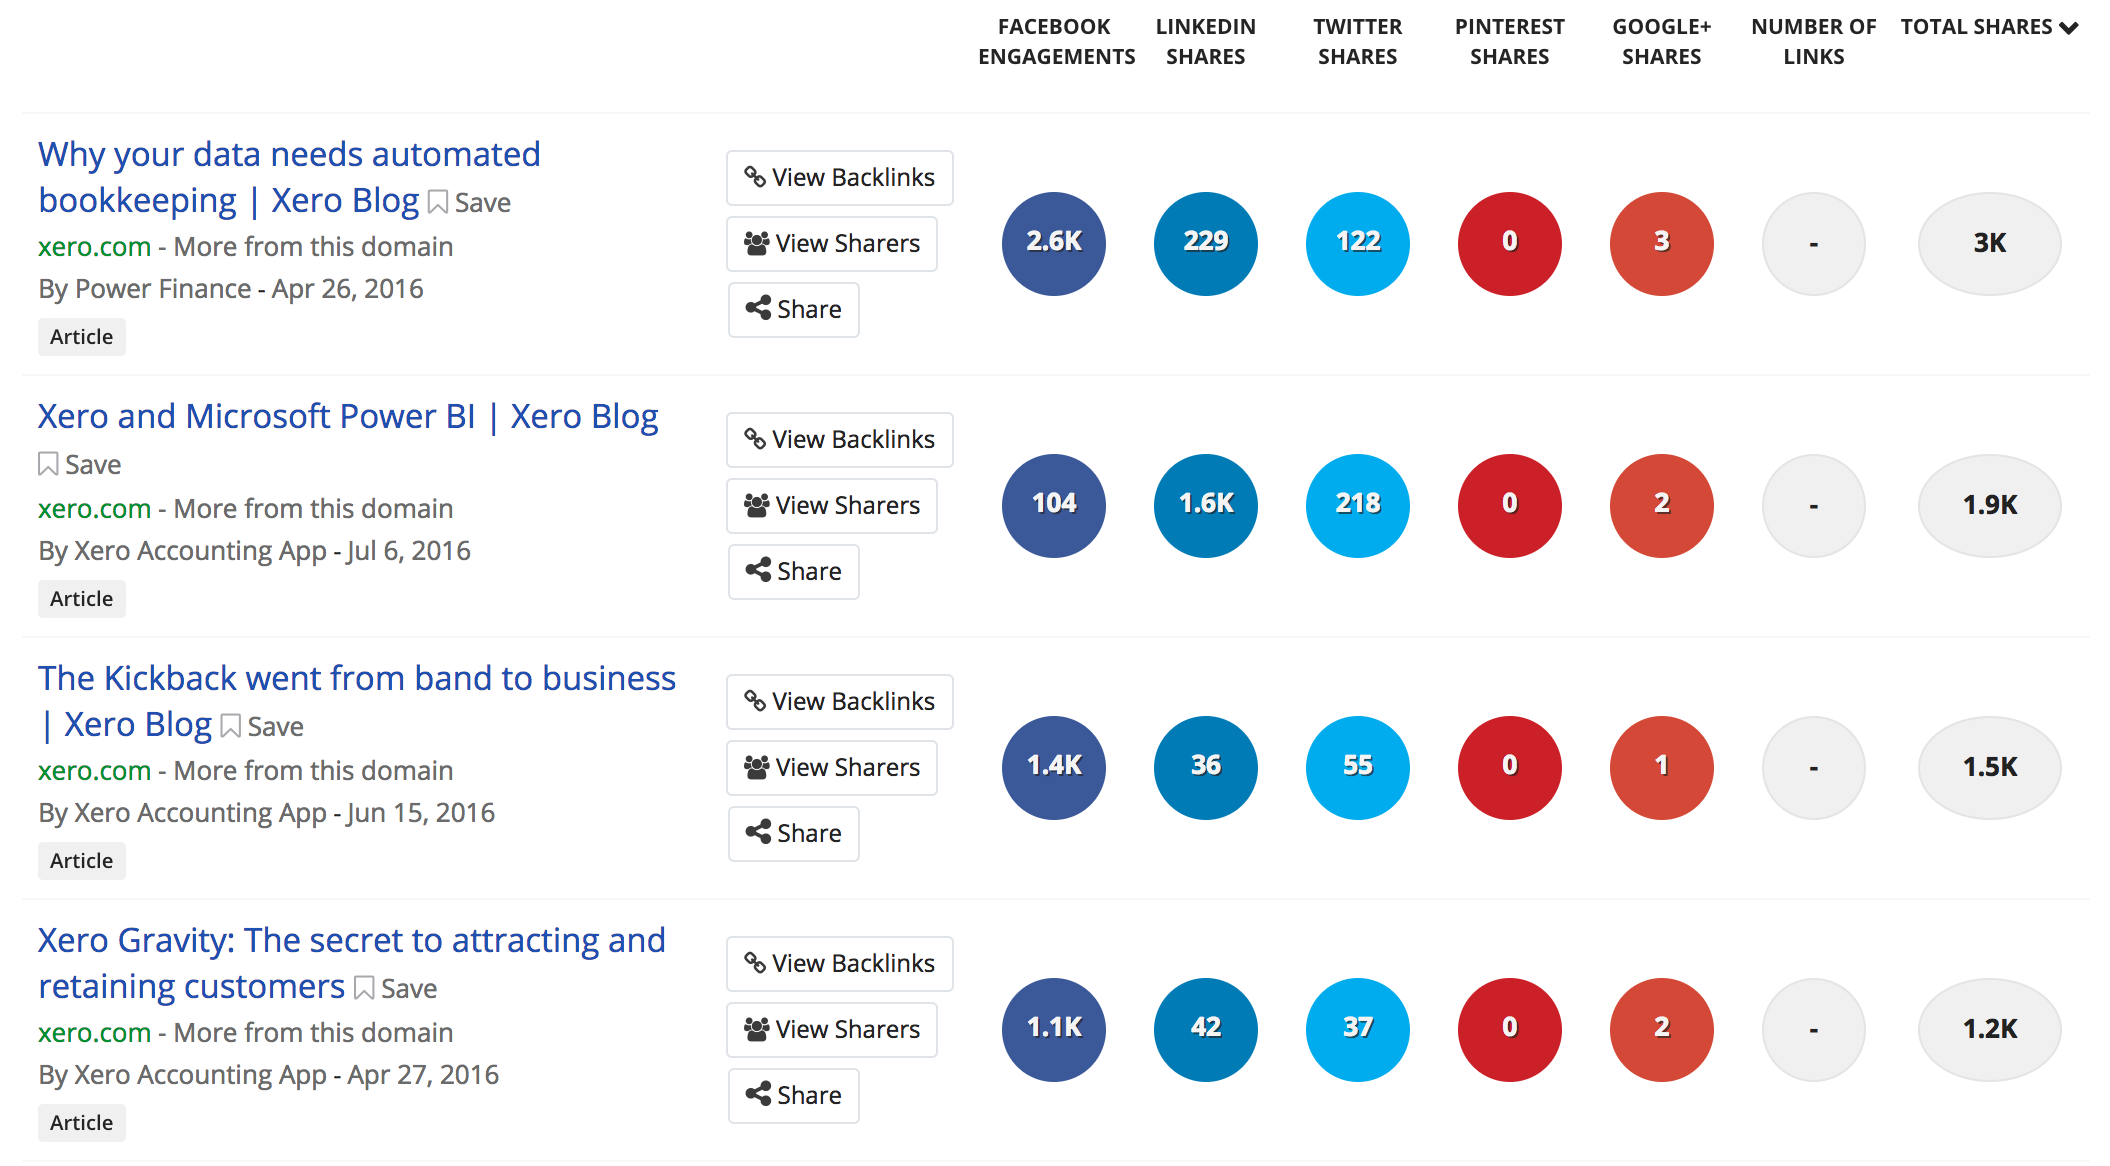Click Twitter shares circle showing 55

pos(1358,767)
